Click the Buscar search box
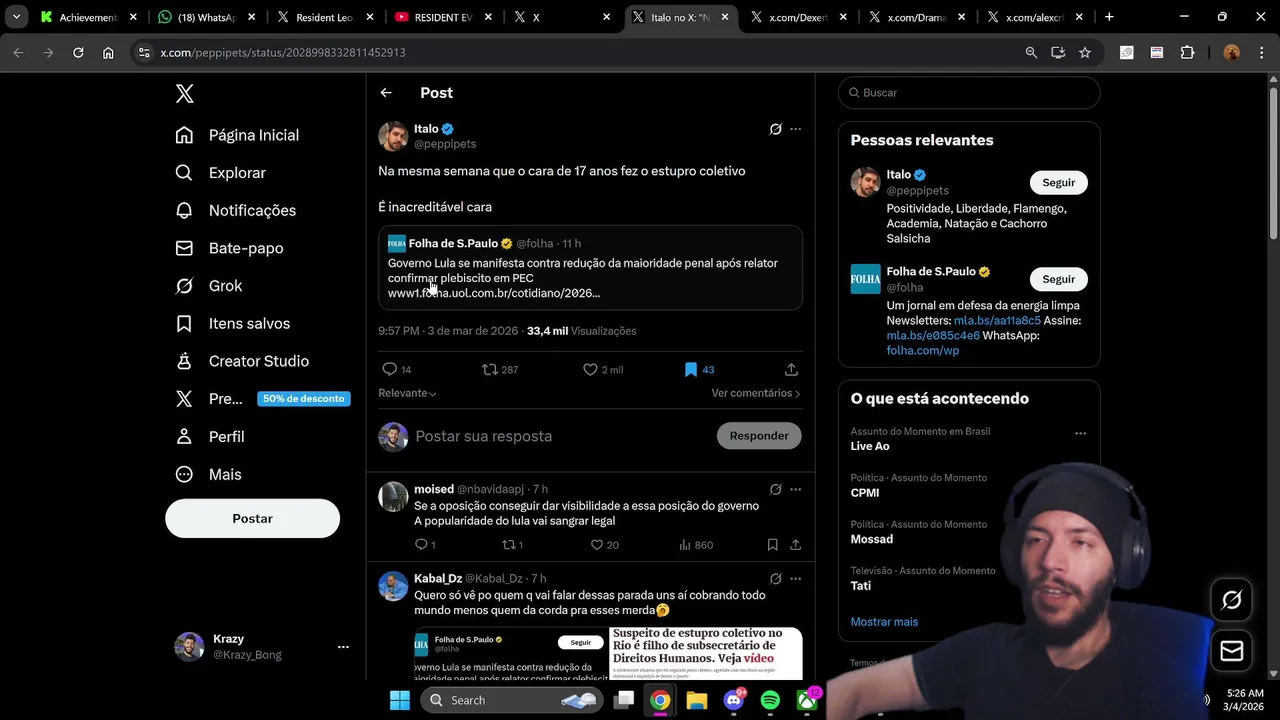This screenshot has width=1280, height=720. [969, 93]
